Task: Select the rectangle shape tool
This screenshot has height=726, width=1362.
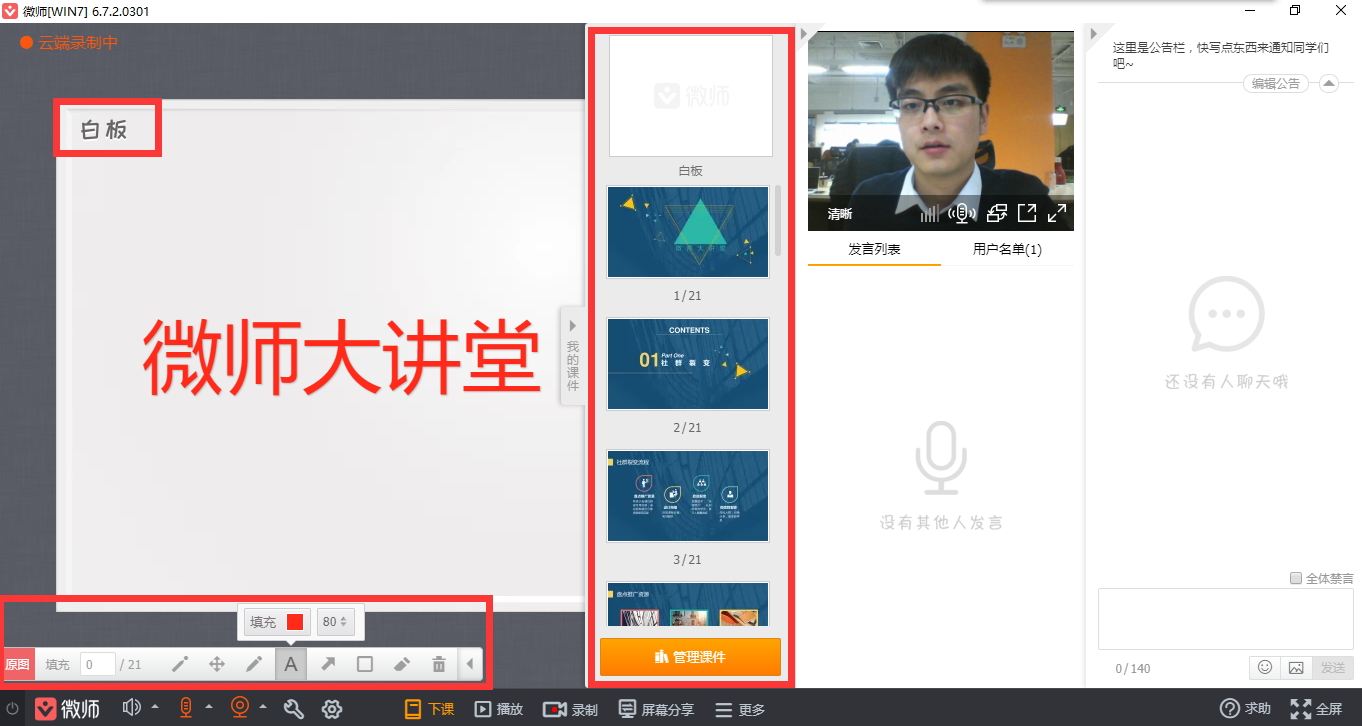Action: pos(365,664)
